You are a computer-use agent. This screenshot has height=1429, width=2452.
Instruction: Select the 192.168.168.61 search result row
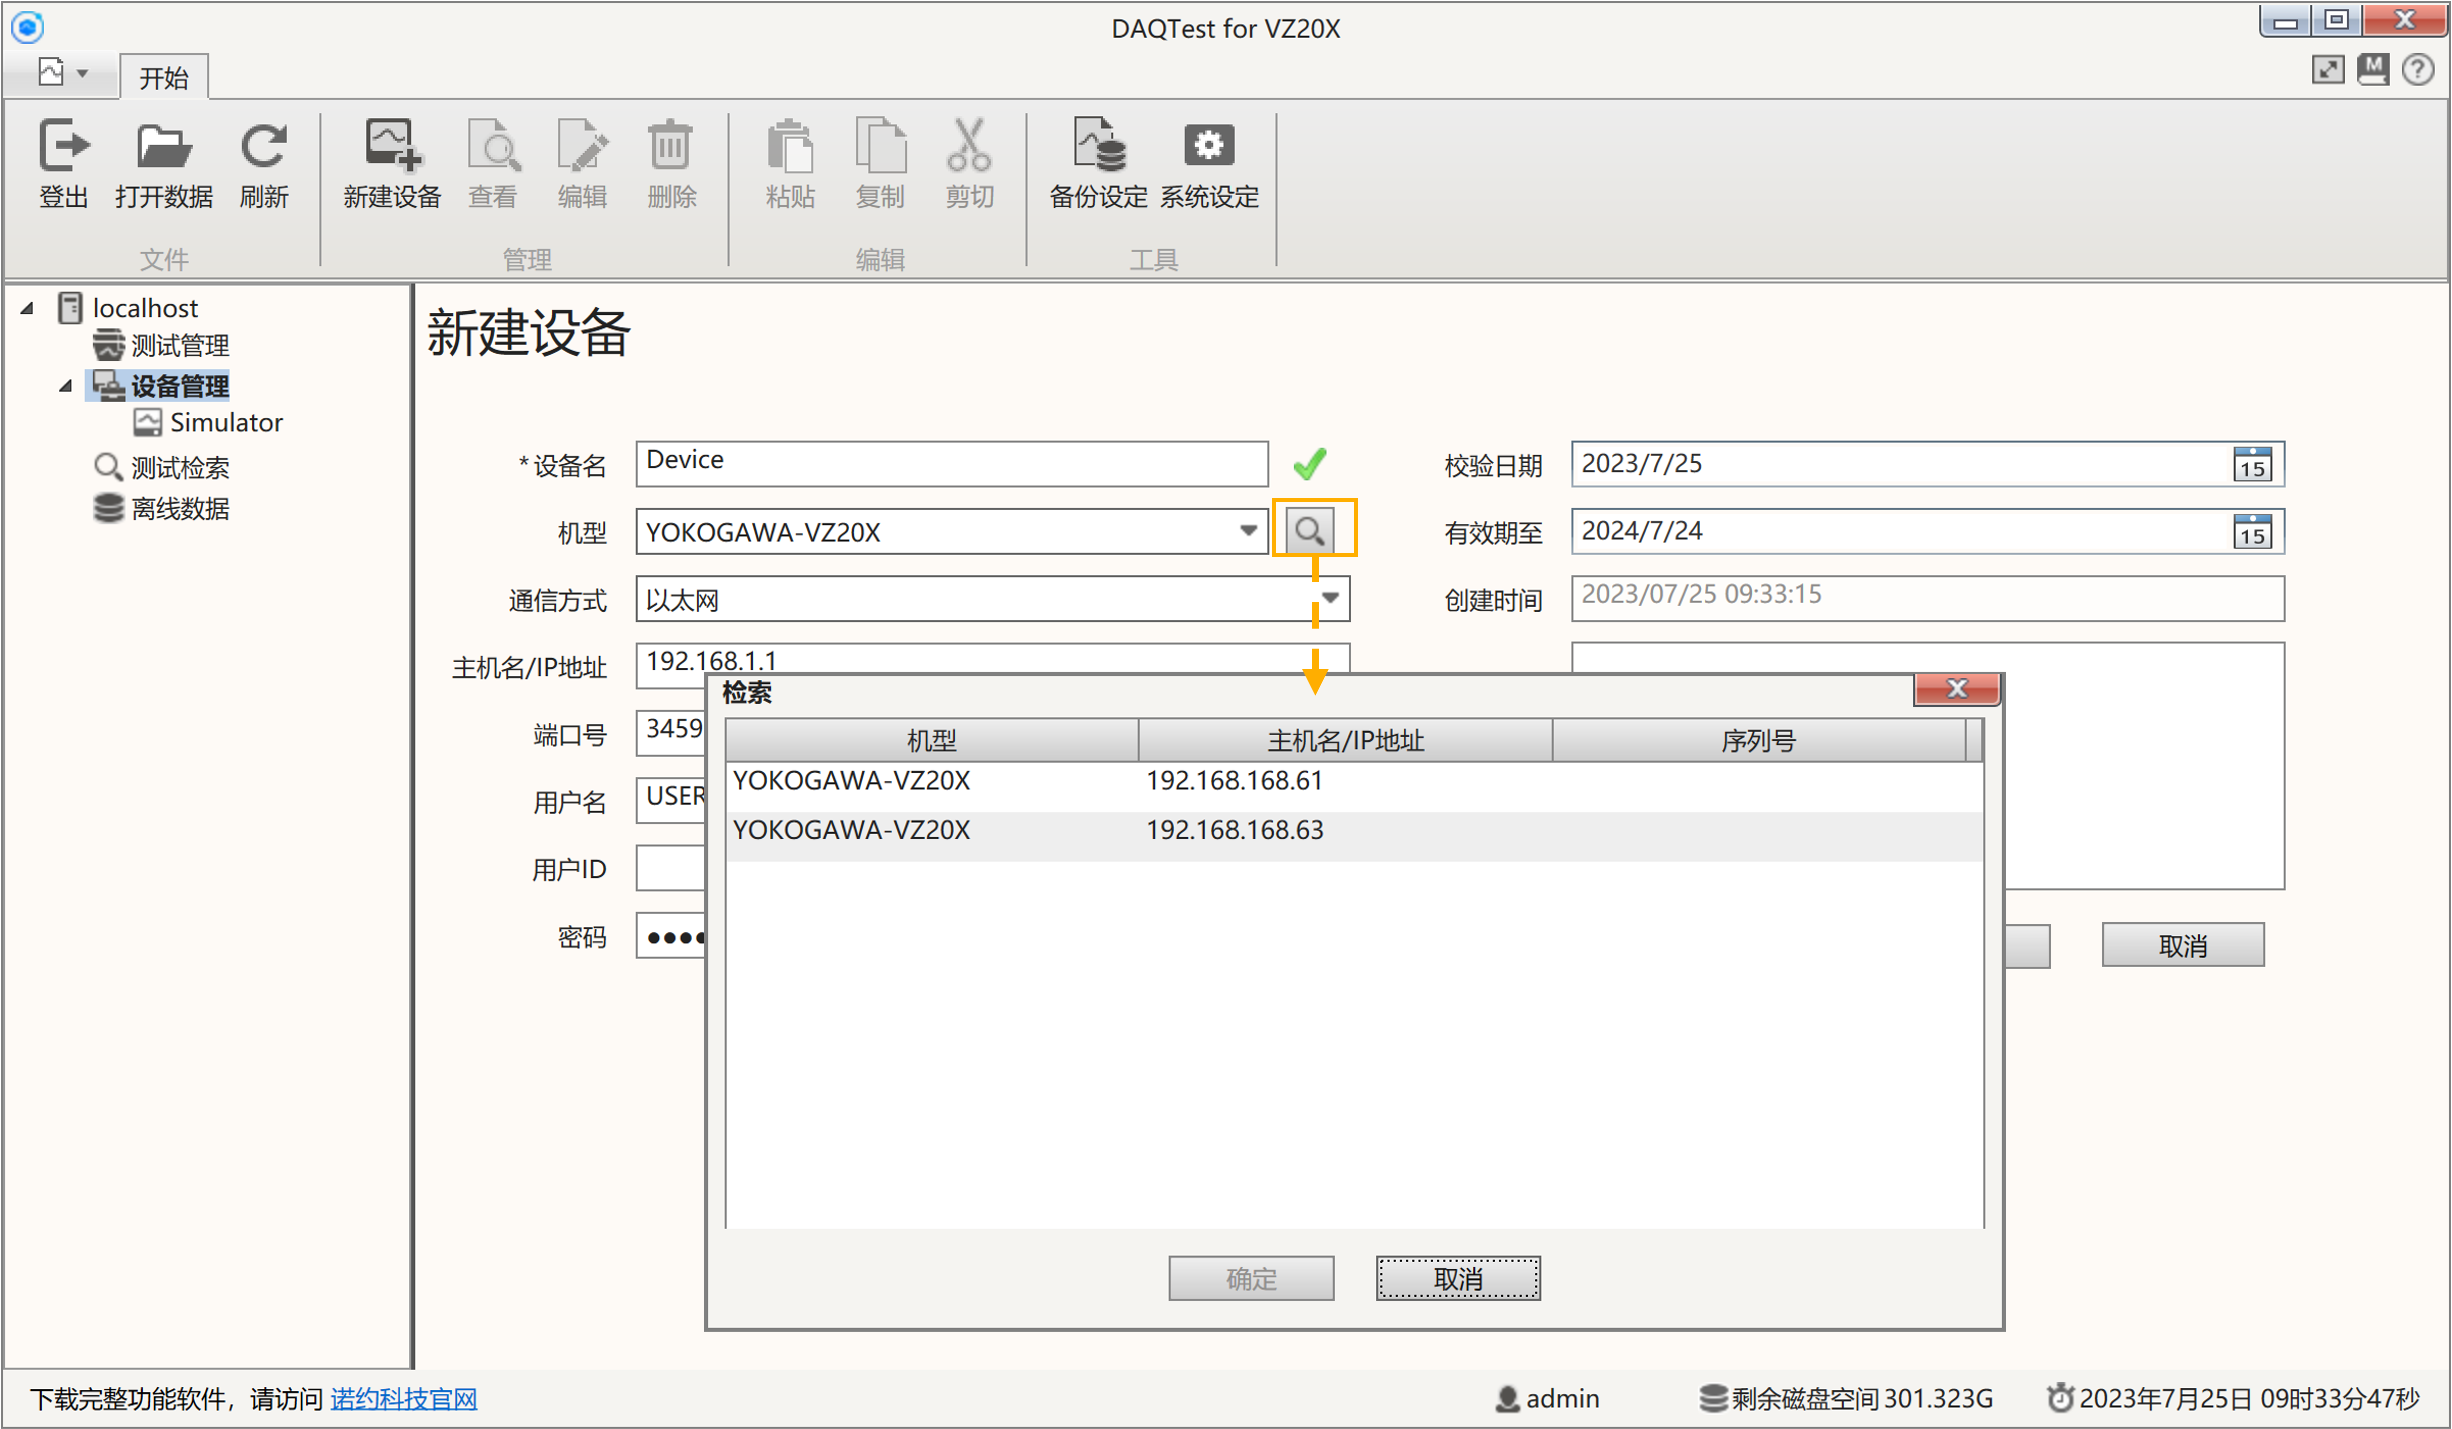point(1233,781)
